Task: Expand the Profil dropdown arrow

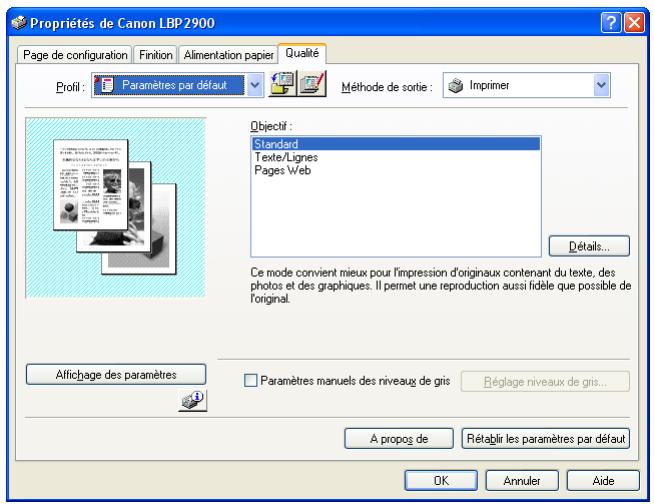Action: 255,85
